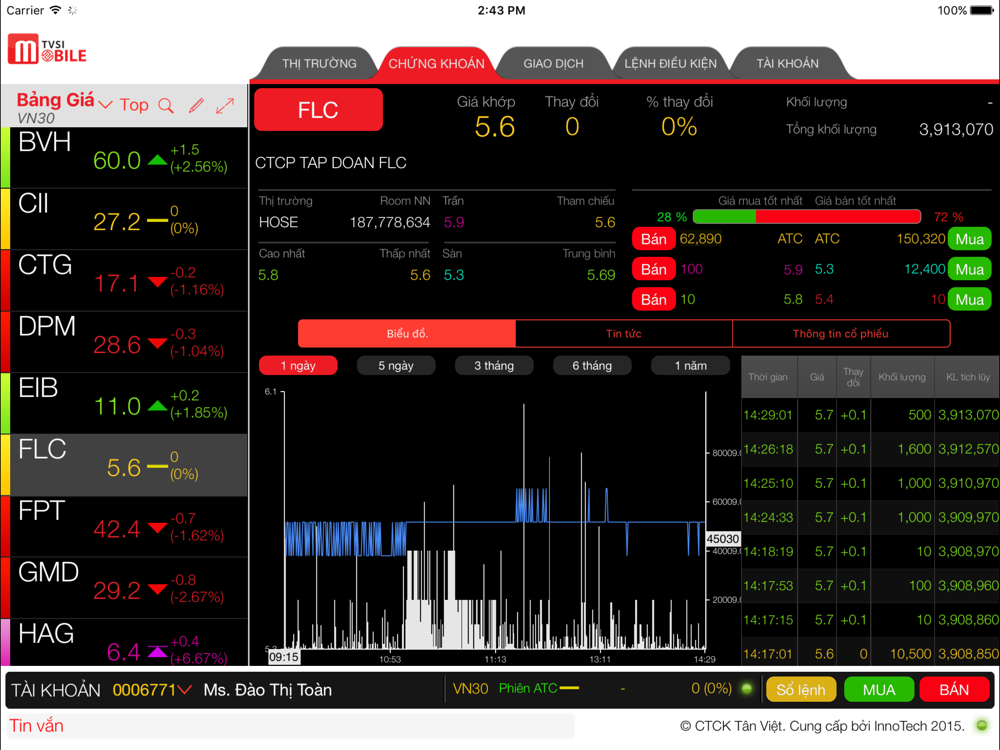This screenshot has width=1000, height=750.
Task: Tap the battery icon in the status bar
Action: (982, 10)
